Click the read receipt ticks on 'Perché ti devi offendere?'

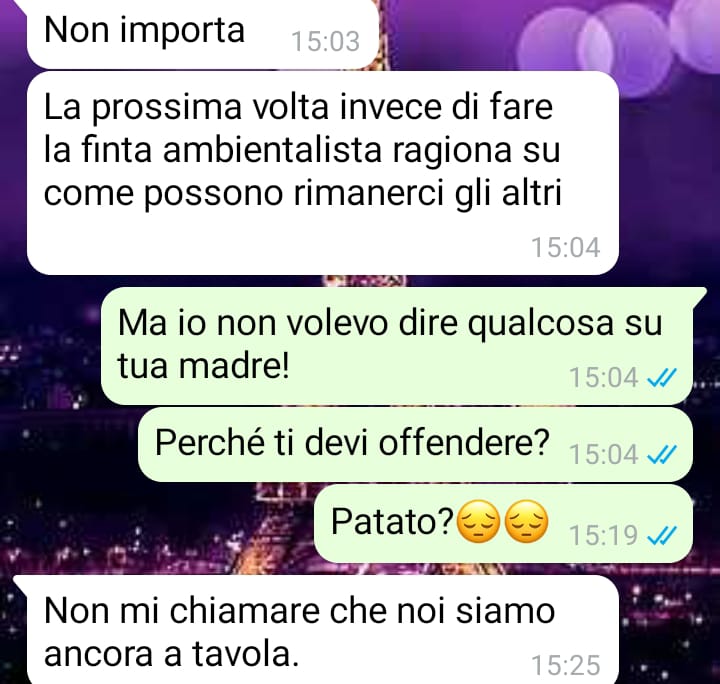point(661,455)
